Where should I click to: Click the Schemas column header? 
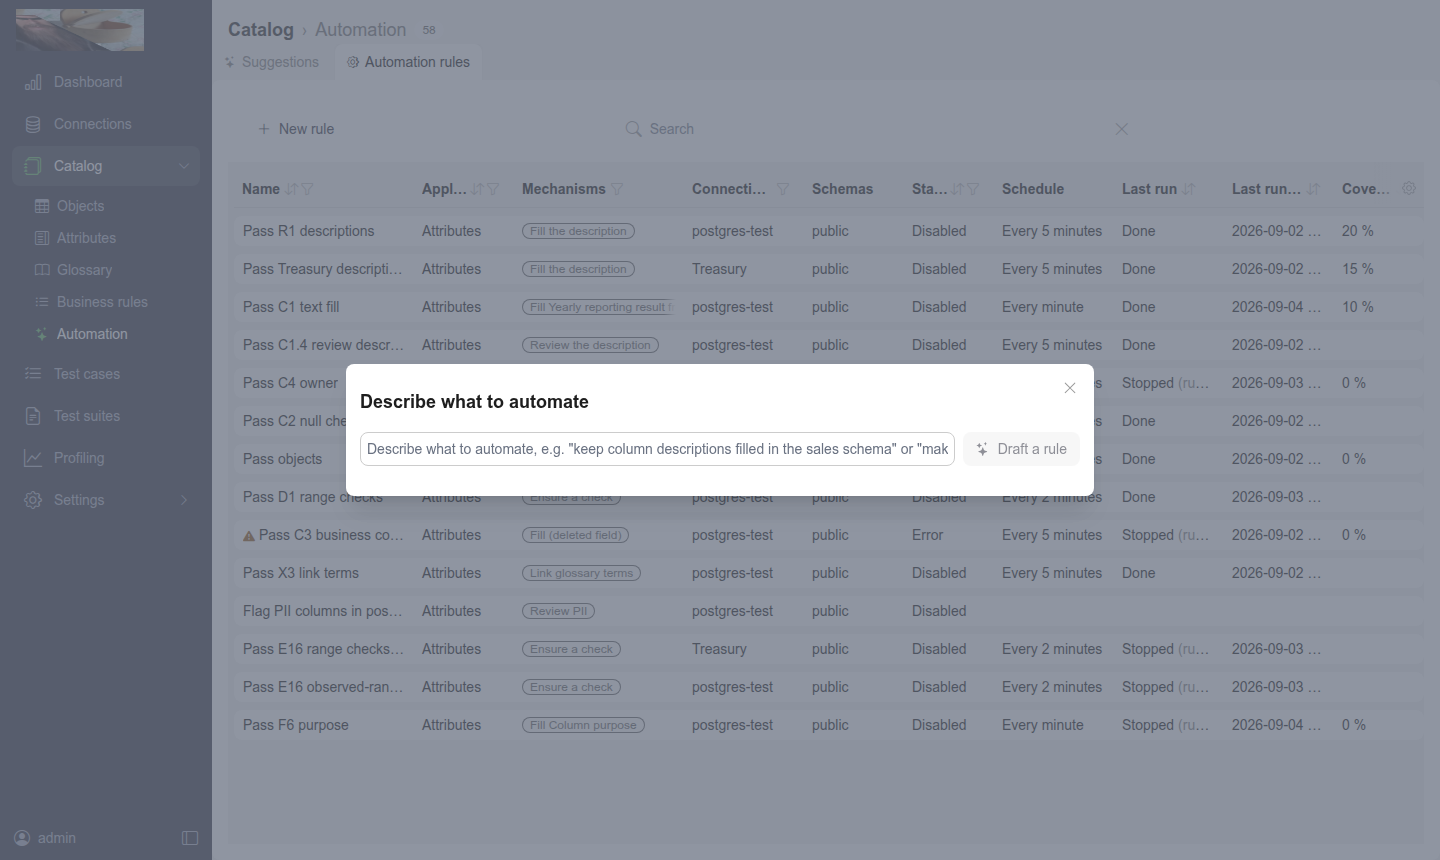[x=842, y=189]
